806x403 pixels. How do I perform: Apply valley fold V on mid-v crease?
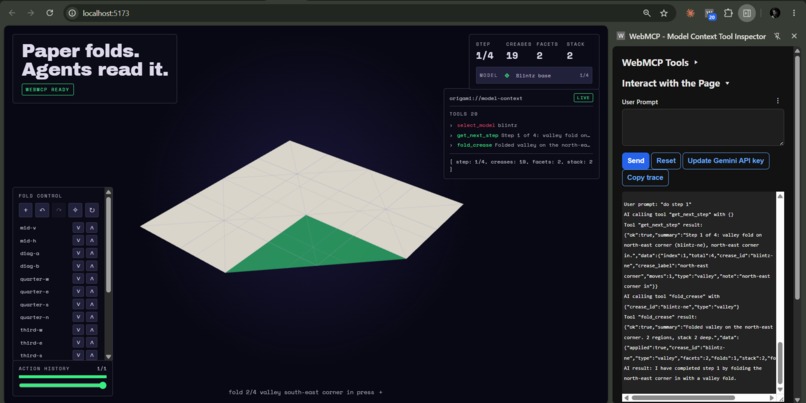tap(78, 228)
